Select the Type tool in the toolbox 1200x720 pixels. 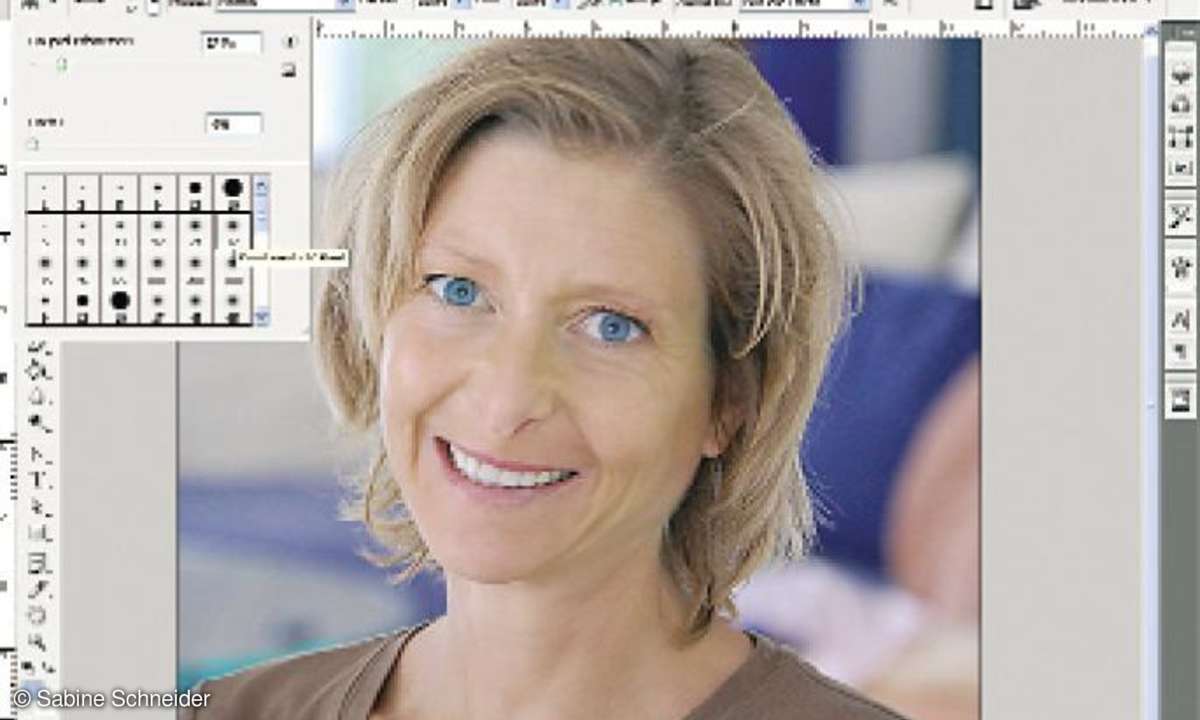40,479
